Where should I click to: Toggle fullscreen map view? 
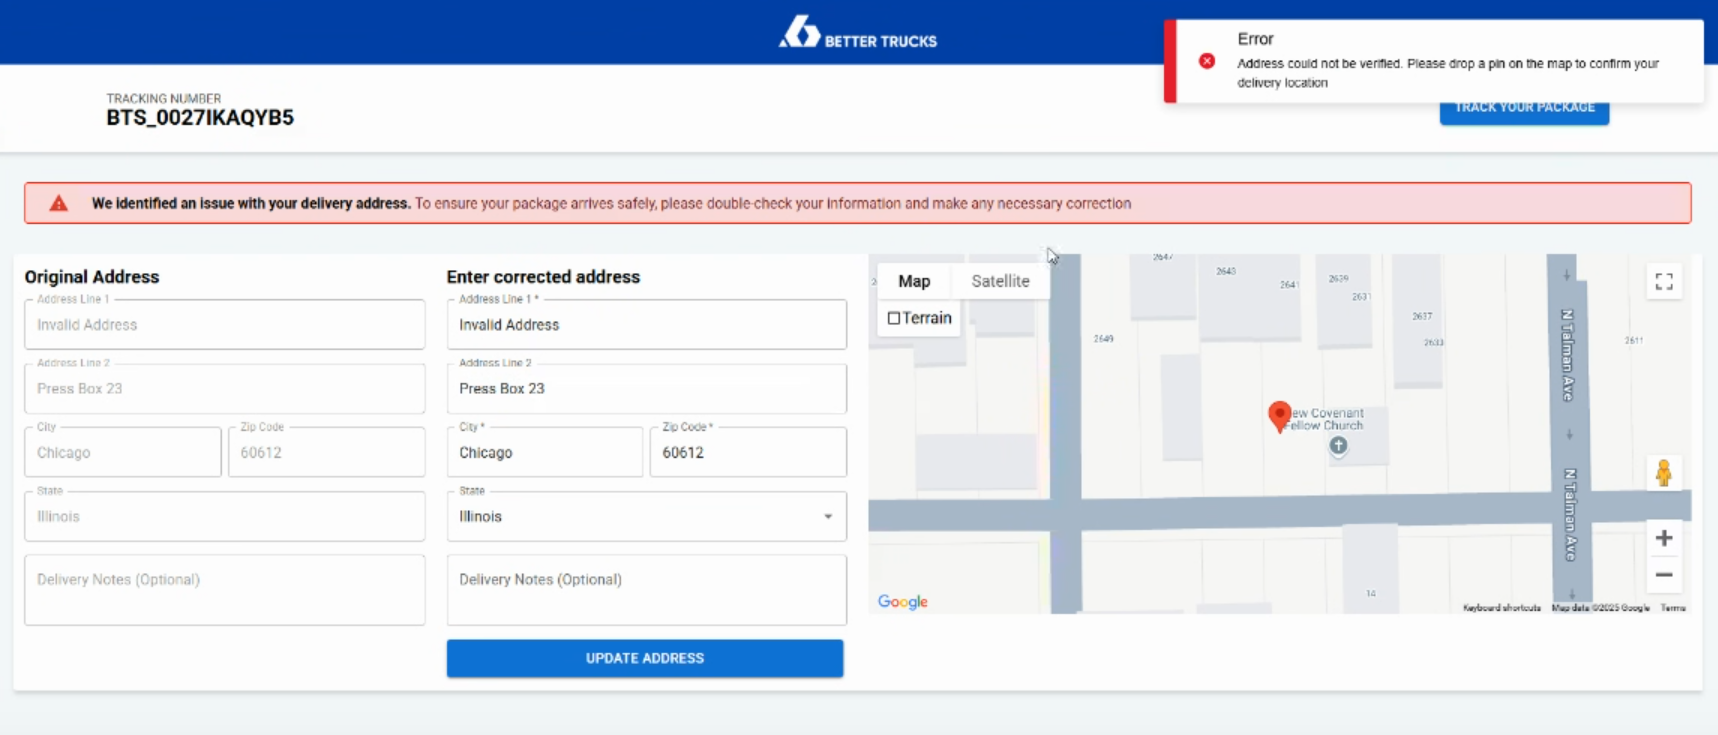click(x=1663, y=282)
